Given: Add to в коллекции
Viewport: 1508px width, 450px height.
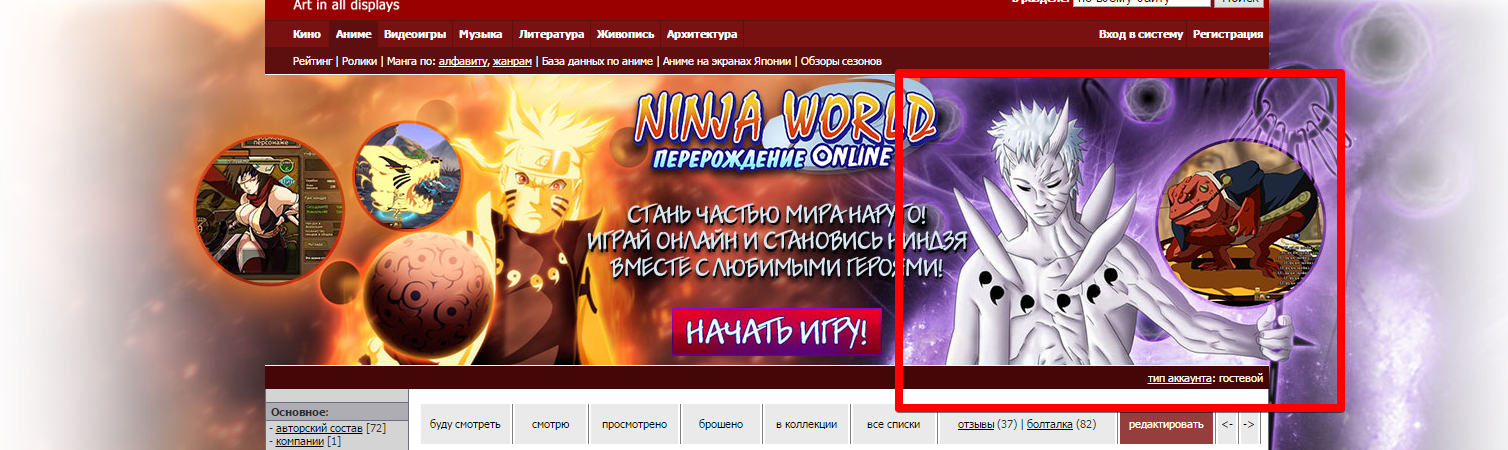Looking at the screenshot, I should tap(806, 424).
